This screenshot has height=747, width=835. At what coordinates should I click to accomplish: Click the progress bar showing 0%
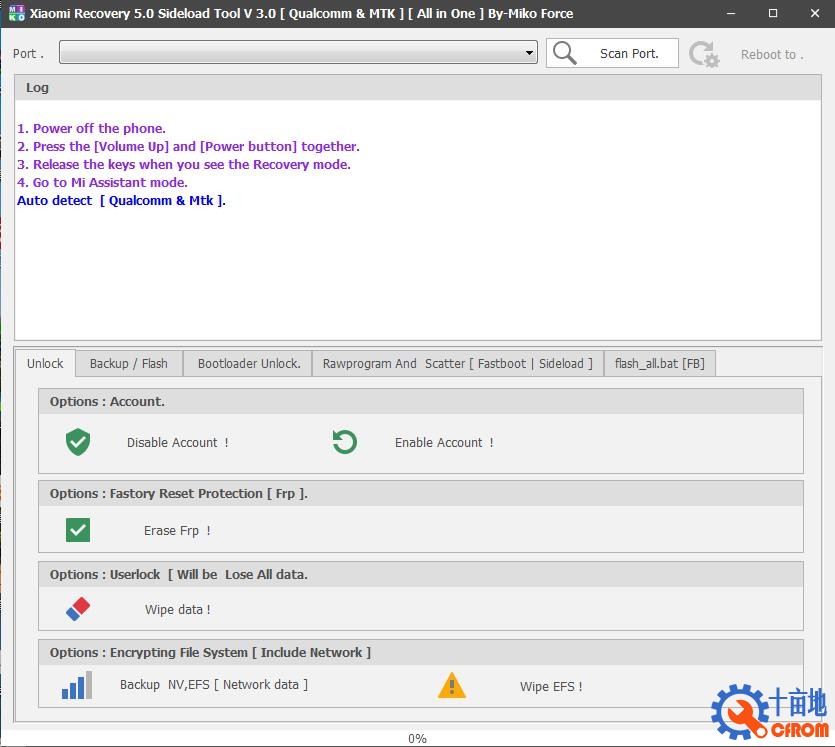(417, 738)
